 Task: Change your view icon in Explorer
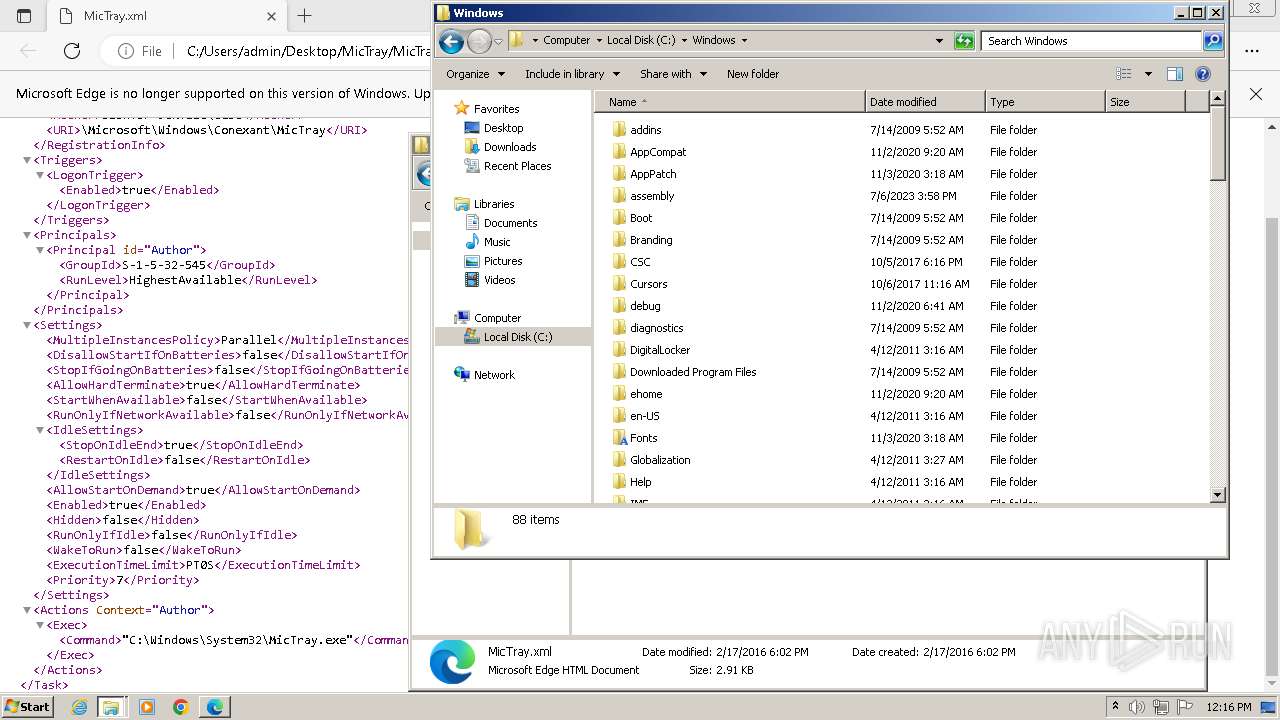1124,74
